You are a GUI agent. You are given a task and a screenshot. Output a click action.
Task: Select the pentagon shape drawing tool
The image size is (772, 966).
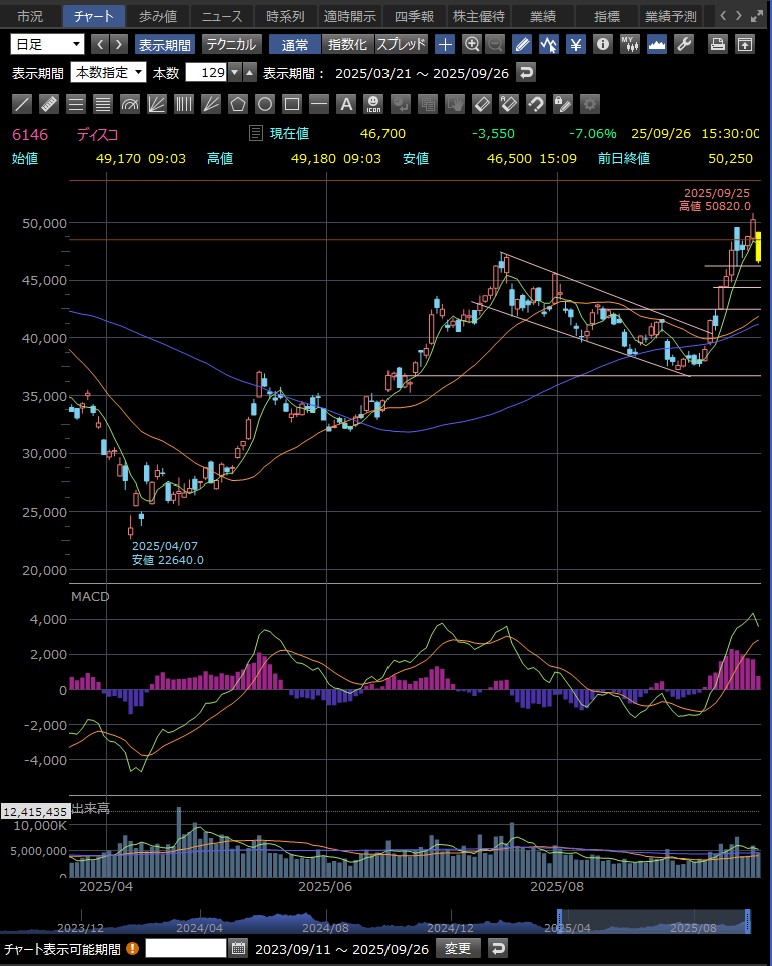pyautogui.click(x=238, y=104)
